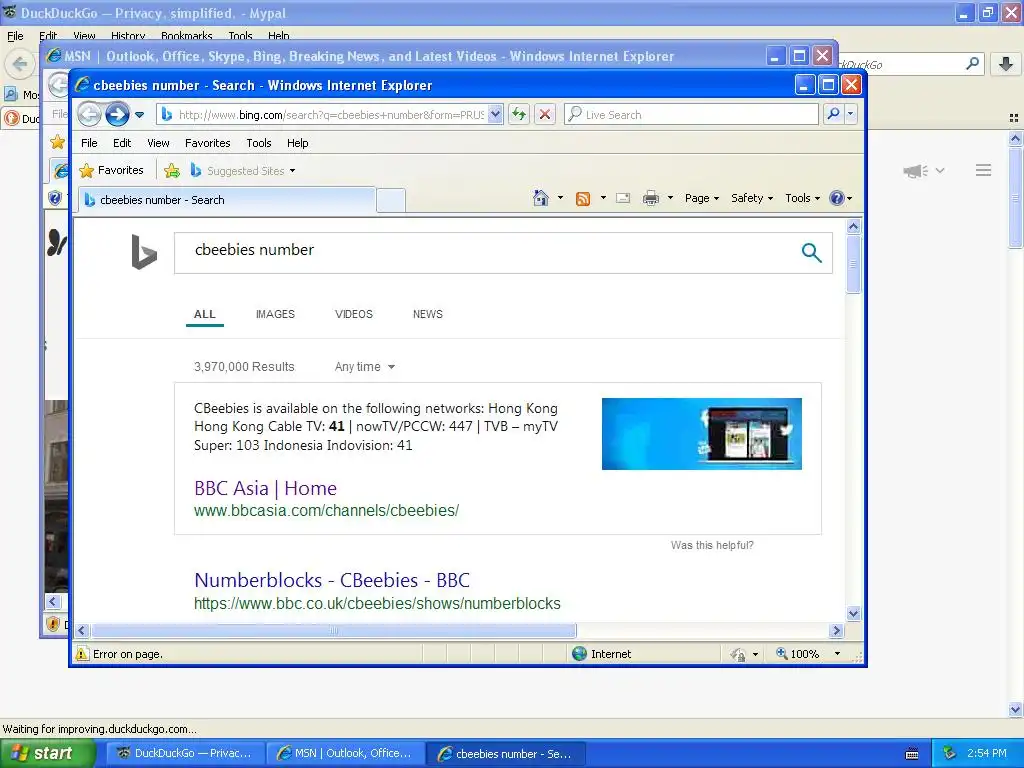
Task: Open the BBC Asia | Home link
Action: coord(265,488)
